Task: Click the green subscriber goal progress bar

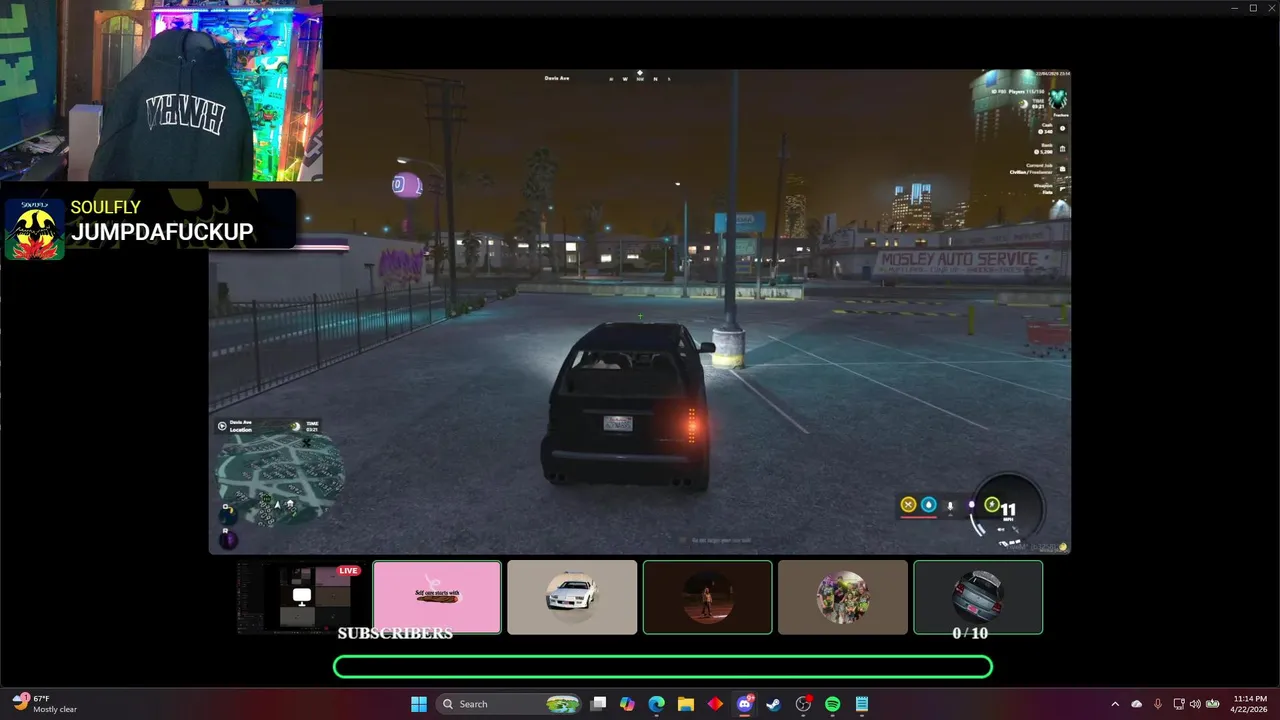Action: point(663,667)
